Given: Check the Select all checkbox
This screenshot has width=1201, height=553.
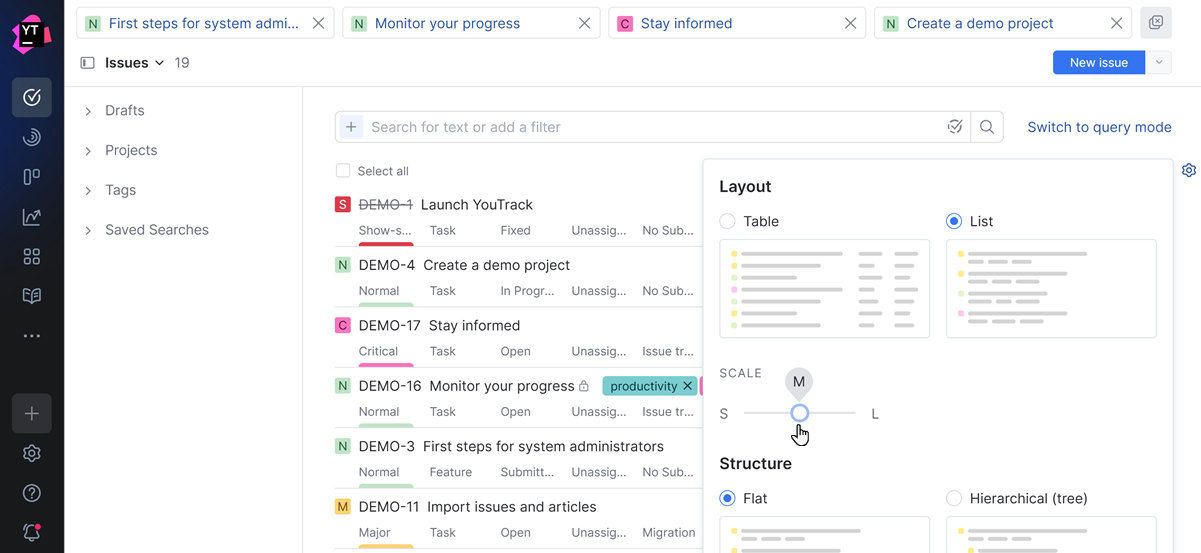Looking at the screenshot, I should [343, 171].
